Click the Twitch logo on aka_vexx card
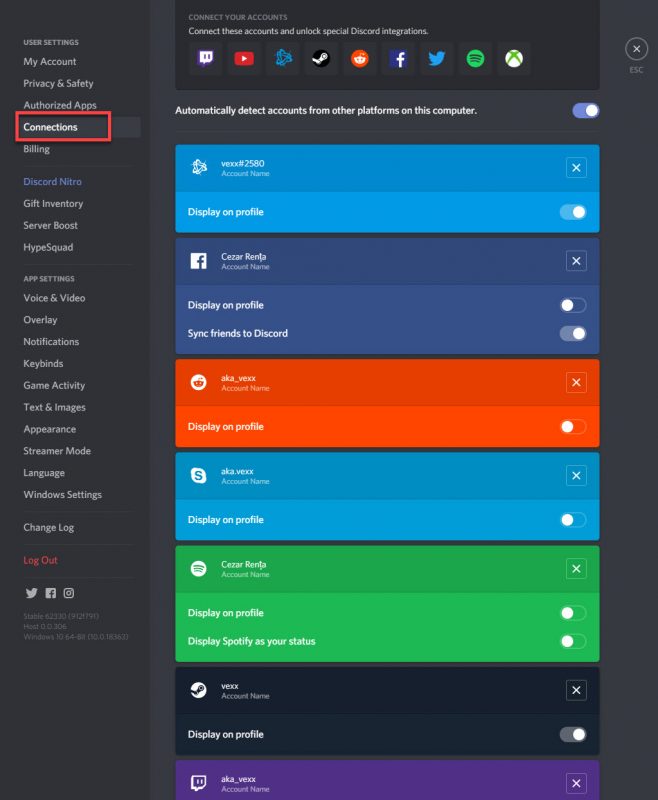658x800 pixels. [x=198, y=783]
